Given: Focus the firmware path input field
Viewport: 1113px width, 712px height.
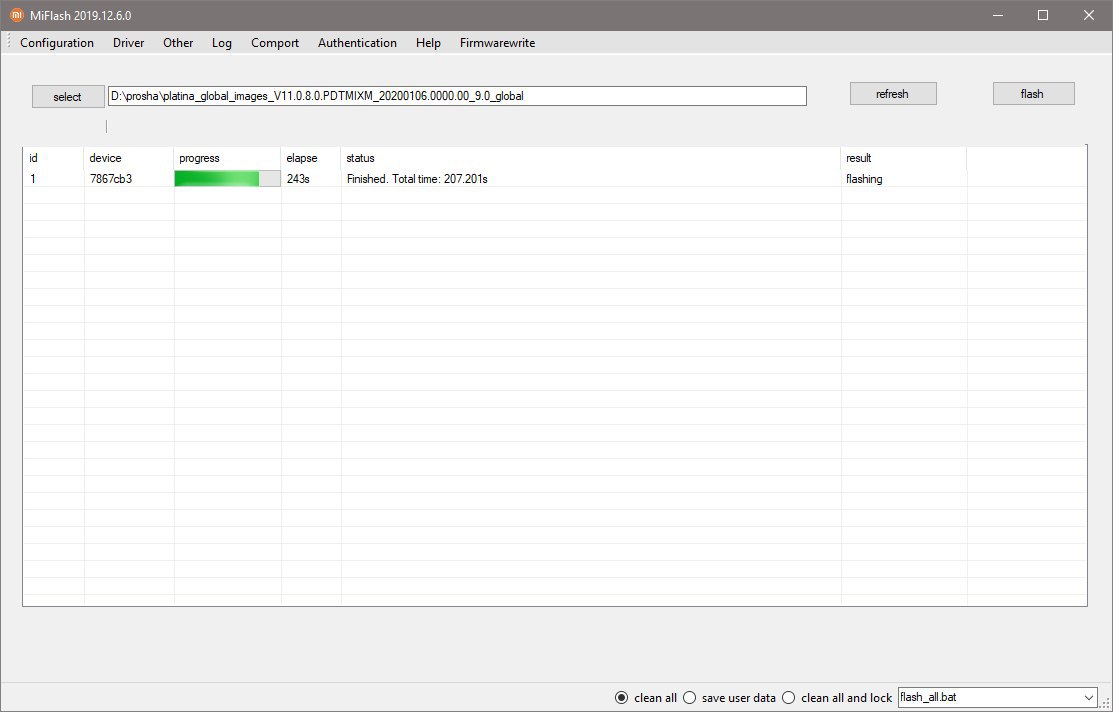Looking at the screenshot, I should click(x=457, y=96).
